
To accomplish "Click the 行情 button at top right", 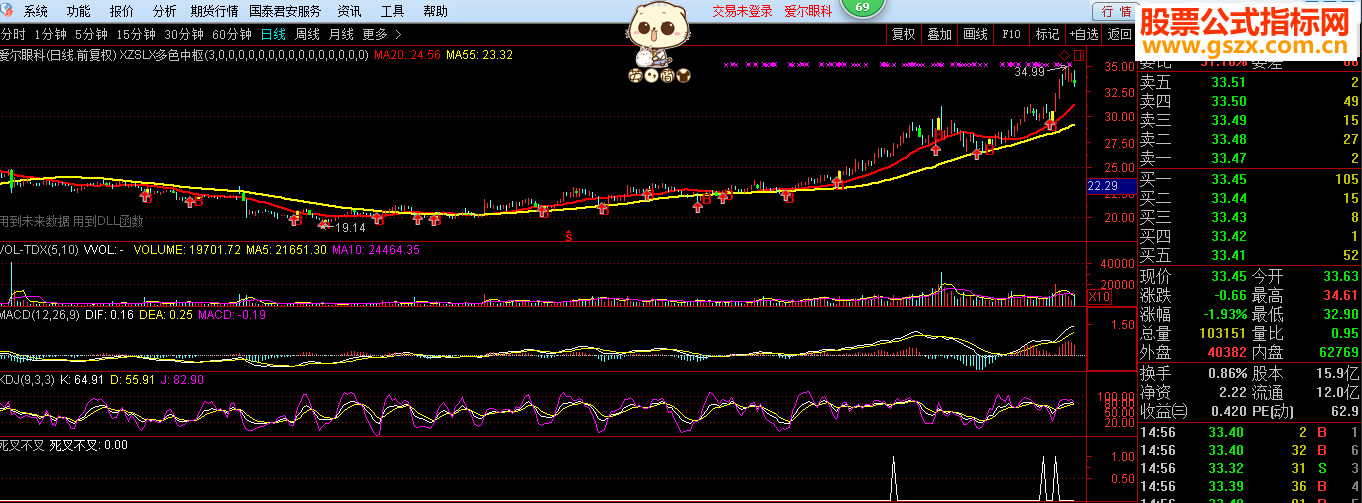I will (x=1115, y=11).
